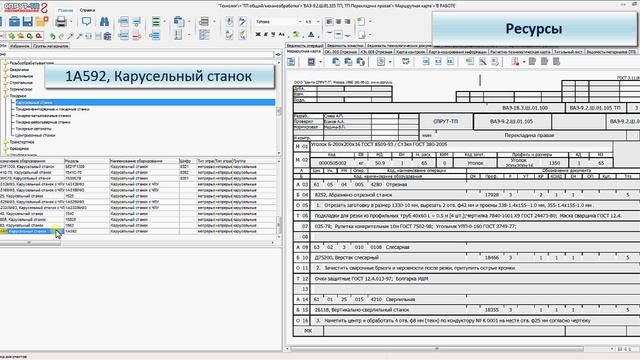
Task: Open the printer options dropdown arrow
Action: [x=71, y=22]
